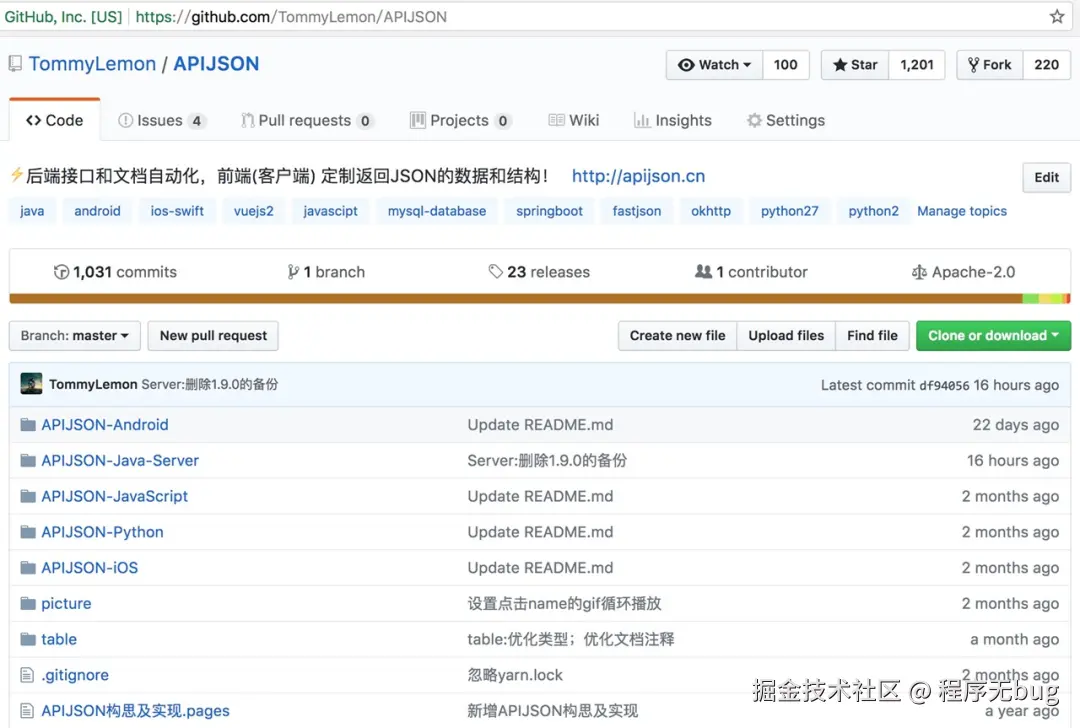Expand the Clone or download dropdown
The image size is (1080, 728).
pos(993,335)
